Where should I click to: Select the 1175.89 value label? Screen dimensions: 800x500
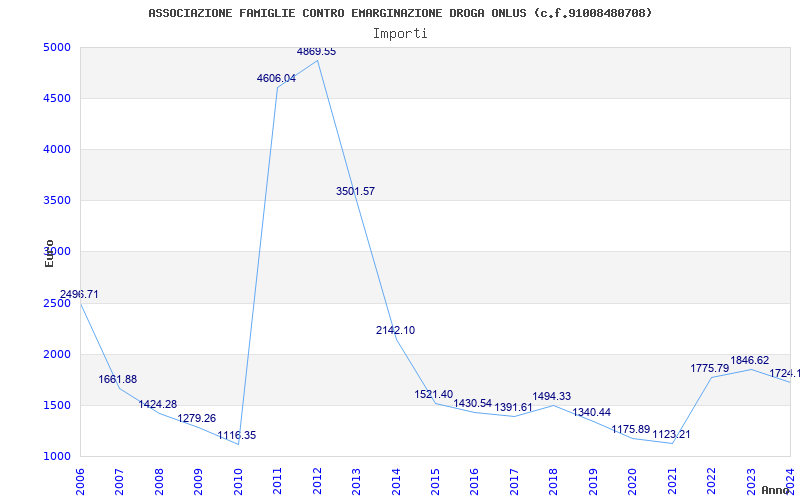point(631,430)
